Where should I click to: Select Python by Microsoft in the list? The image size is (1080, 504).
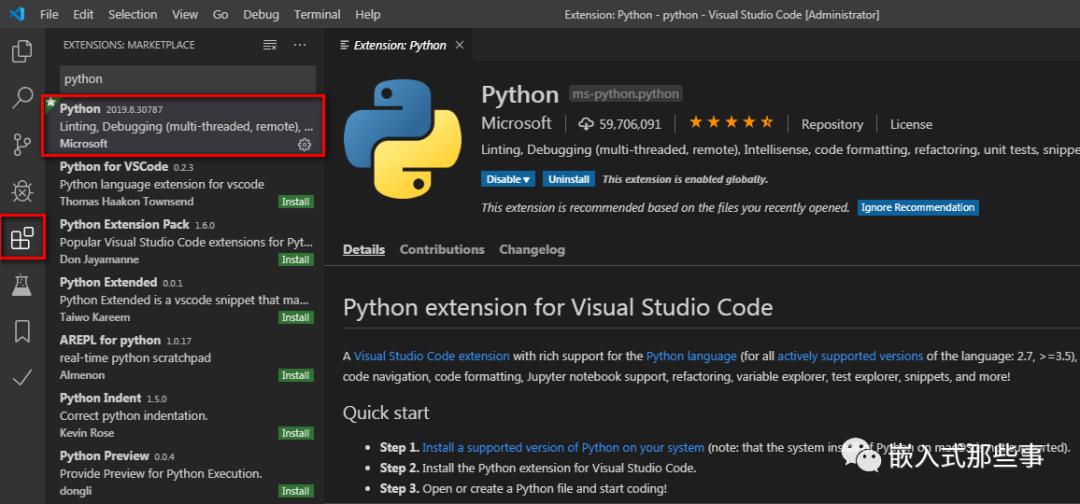tap(183, 126)
